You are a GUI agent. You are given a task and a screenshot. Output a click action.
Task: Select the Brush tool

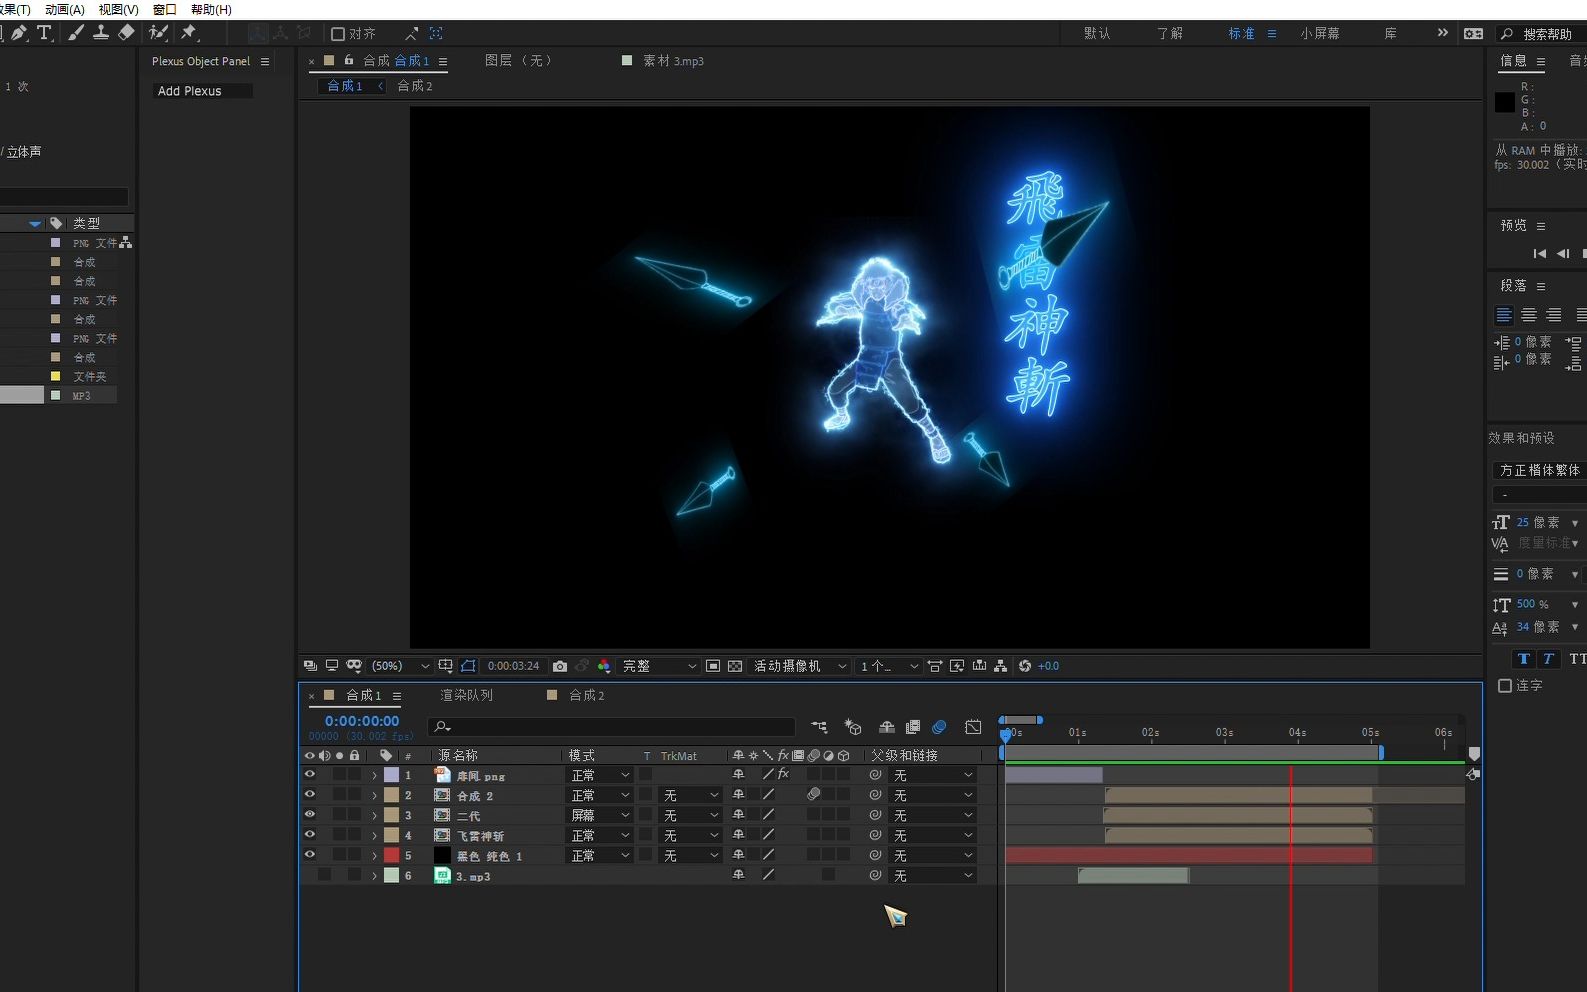[76, 33]
